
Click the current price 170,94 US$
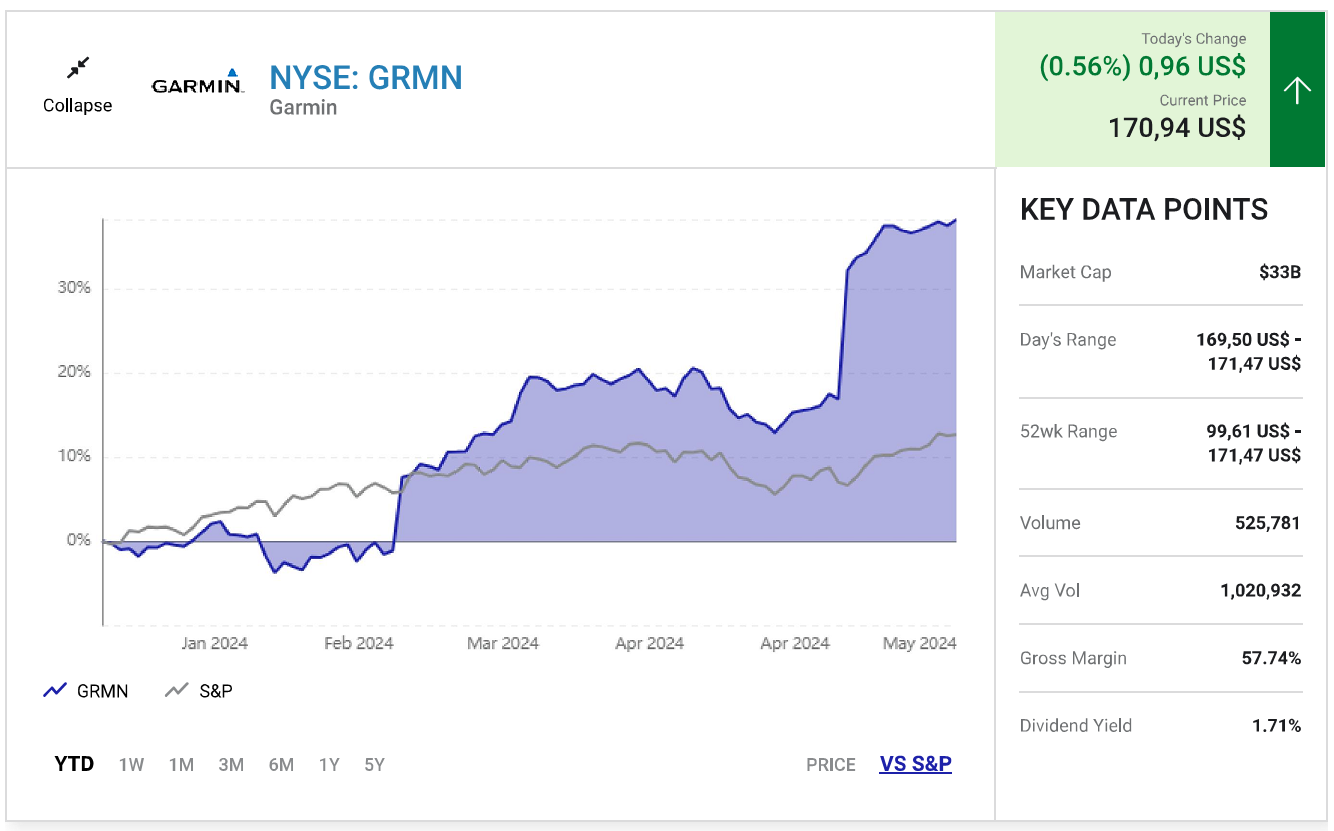(1177, 128)
